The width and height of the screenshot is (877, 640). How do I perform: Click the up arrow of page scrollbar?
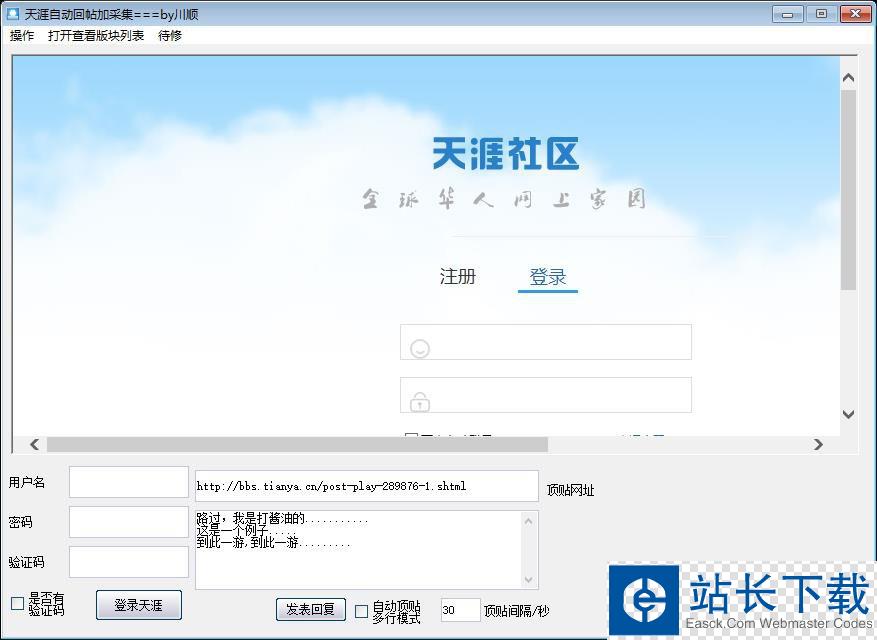tap(848, 78)
